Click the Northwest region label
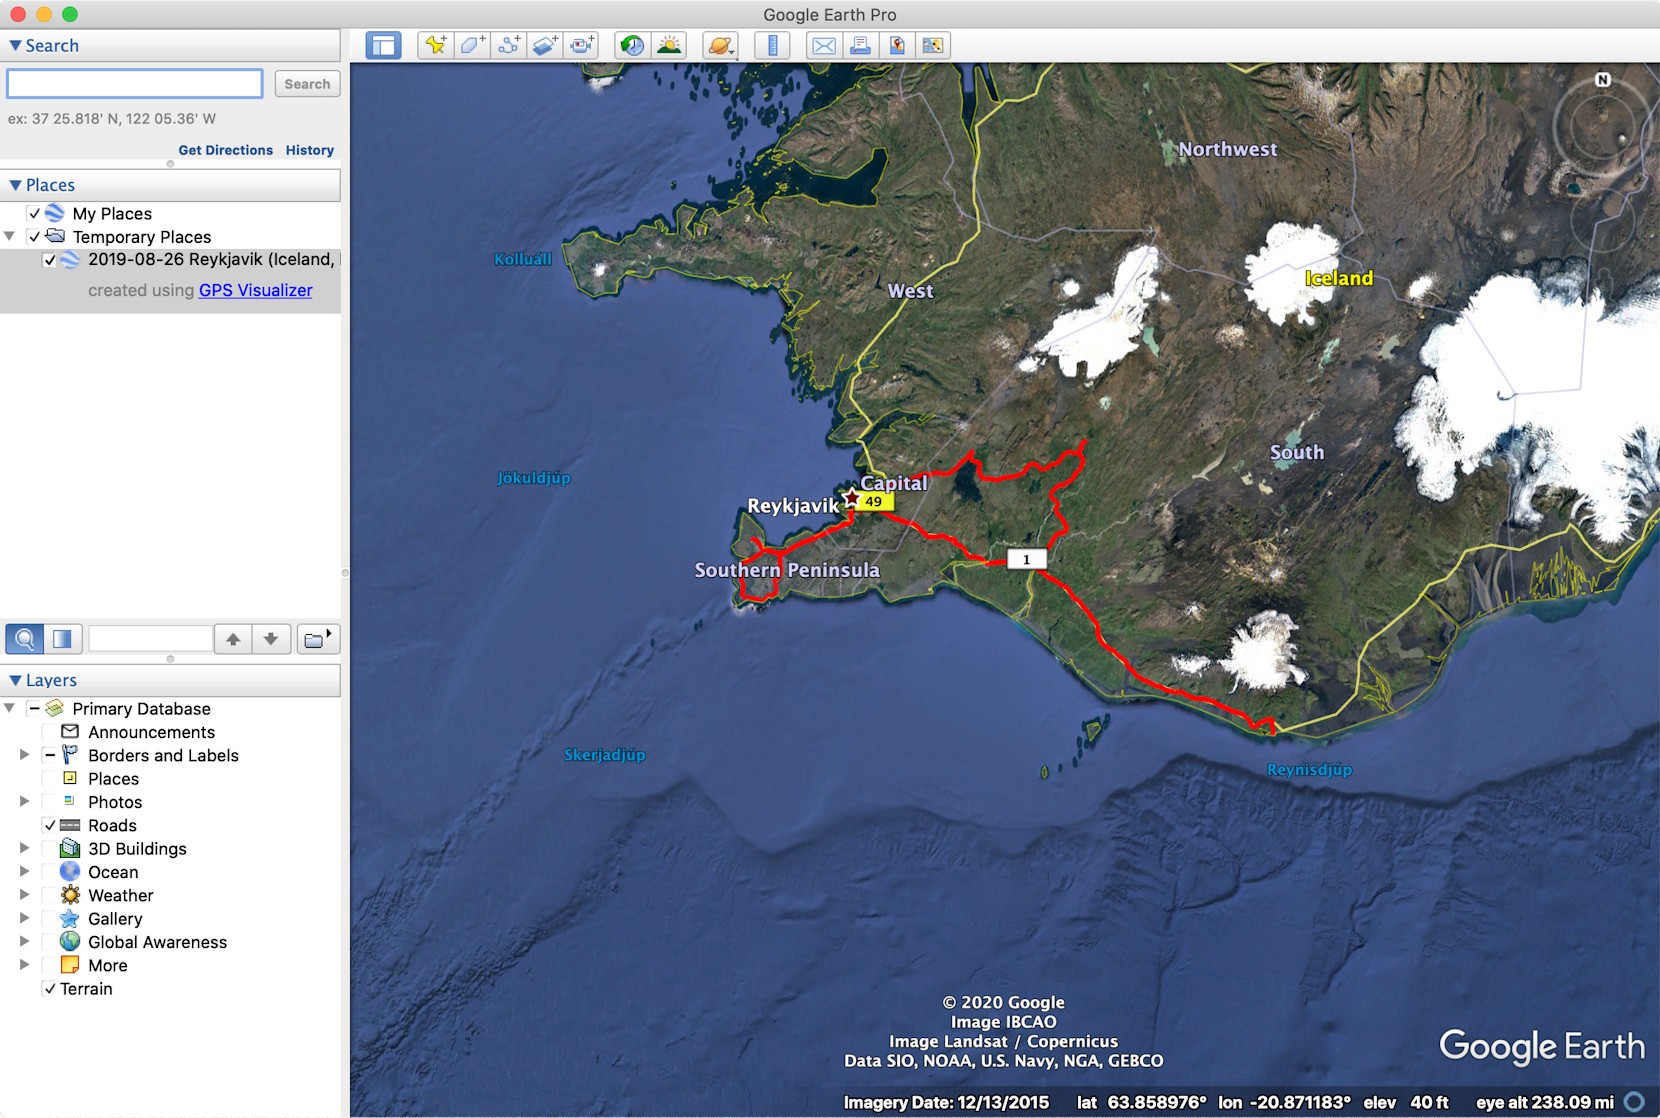 point(1227,149)
